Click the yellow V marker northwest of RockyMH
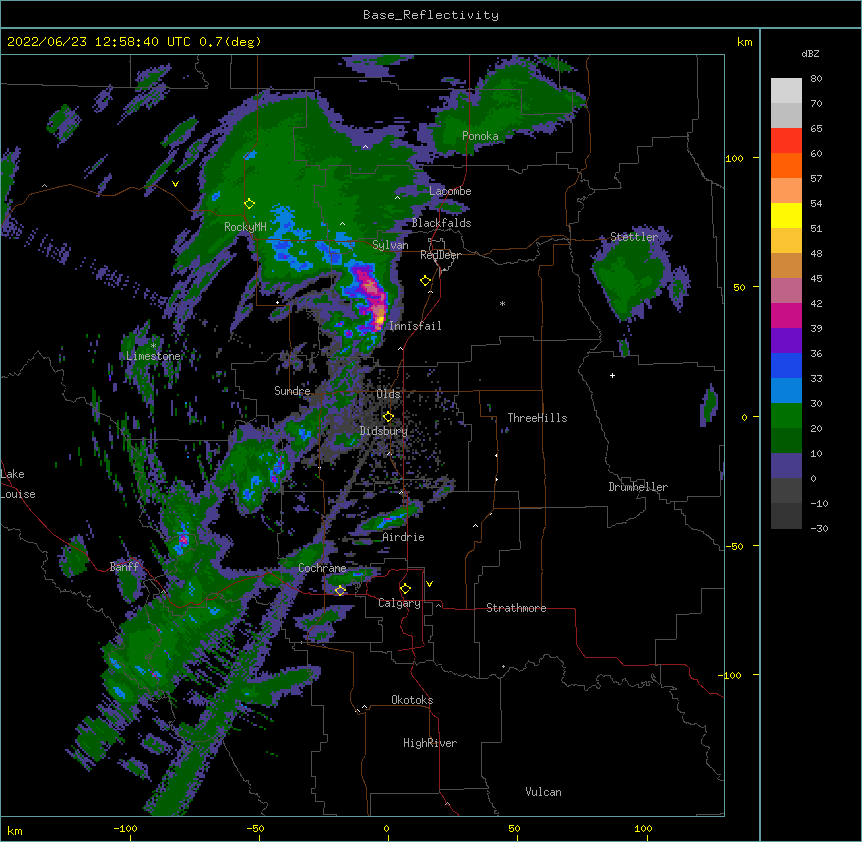Viewport: 862px width, 842px height. (x=175, y=184)
